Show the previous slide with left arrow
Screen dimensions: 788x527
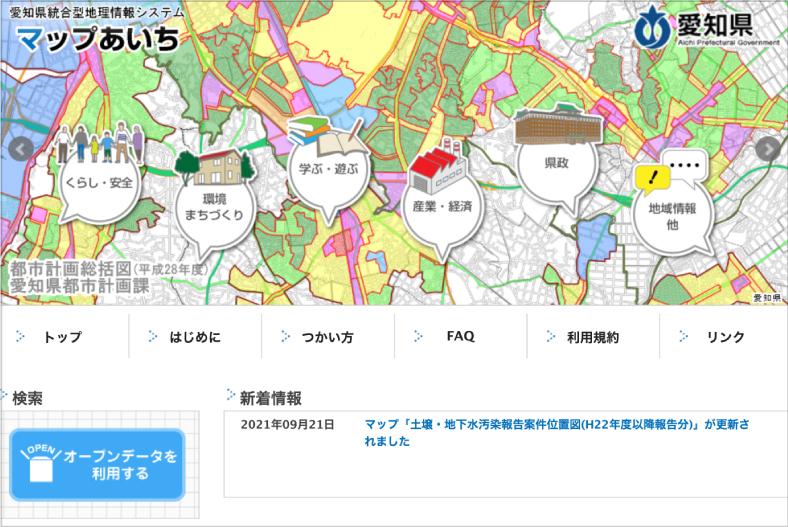click(21, 149)
